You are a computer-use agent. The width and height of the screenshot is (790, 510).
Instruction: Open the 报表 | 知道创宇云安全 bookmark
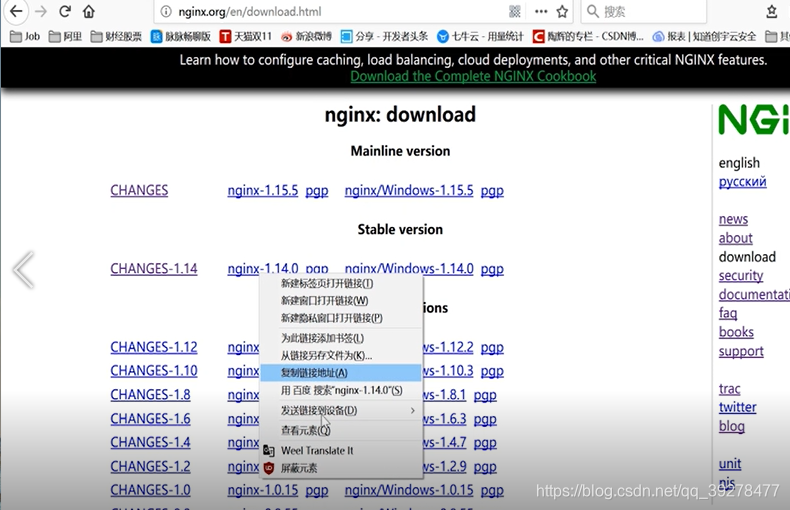click(704, 36)
